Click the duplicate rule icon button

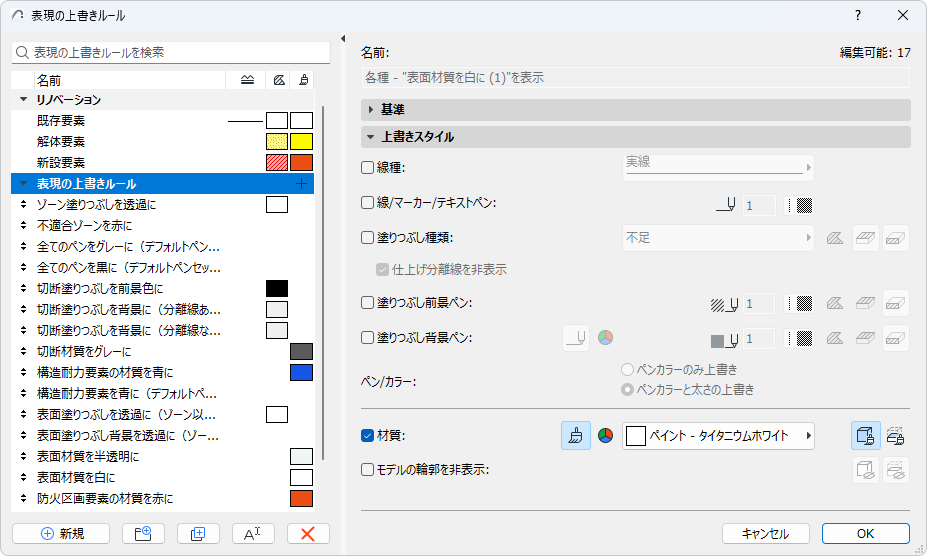[x=198, y=534]
